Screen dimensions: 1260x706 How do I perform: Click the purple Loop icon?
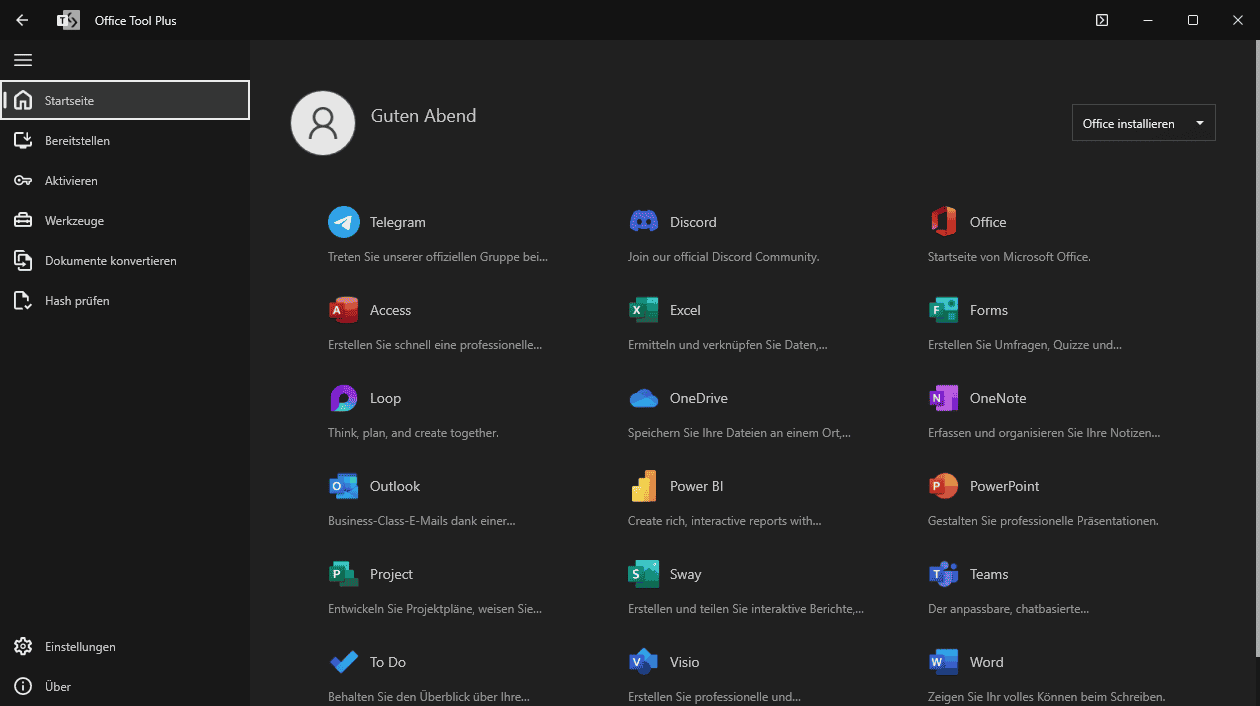click(x=344, y=398)
